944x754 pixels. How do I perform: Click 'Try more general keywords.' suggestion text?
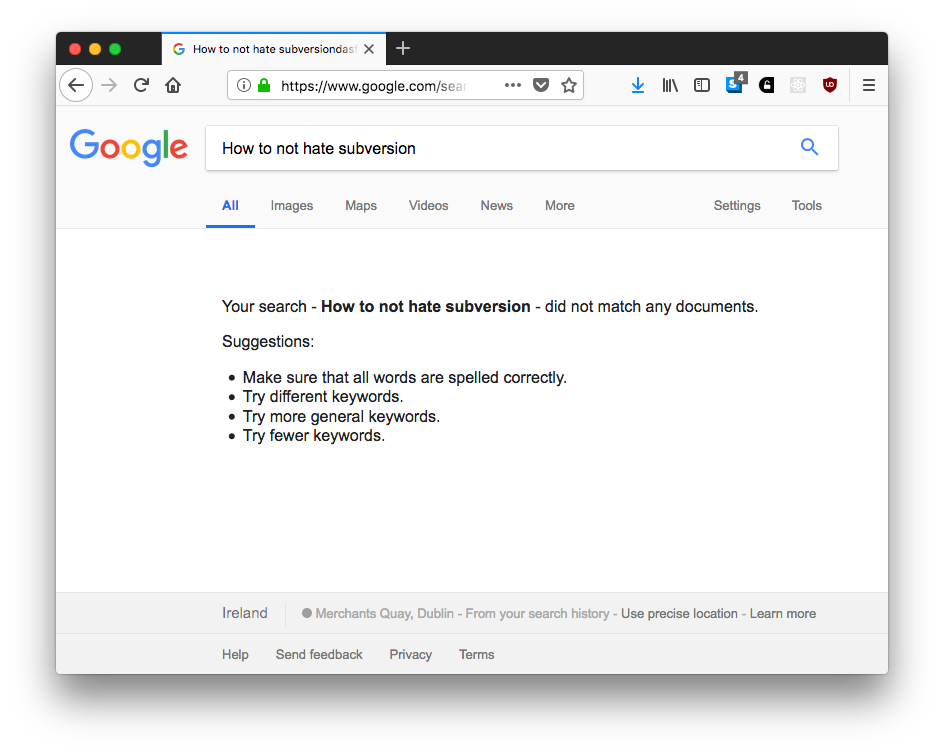341,417
